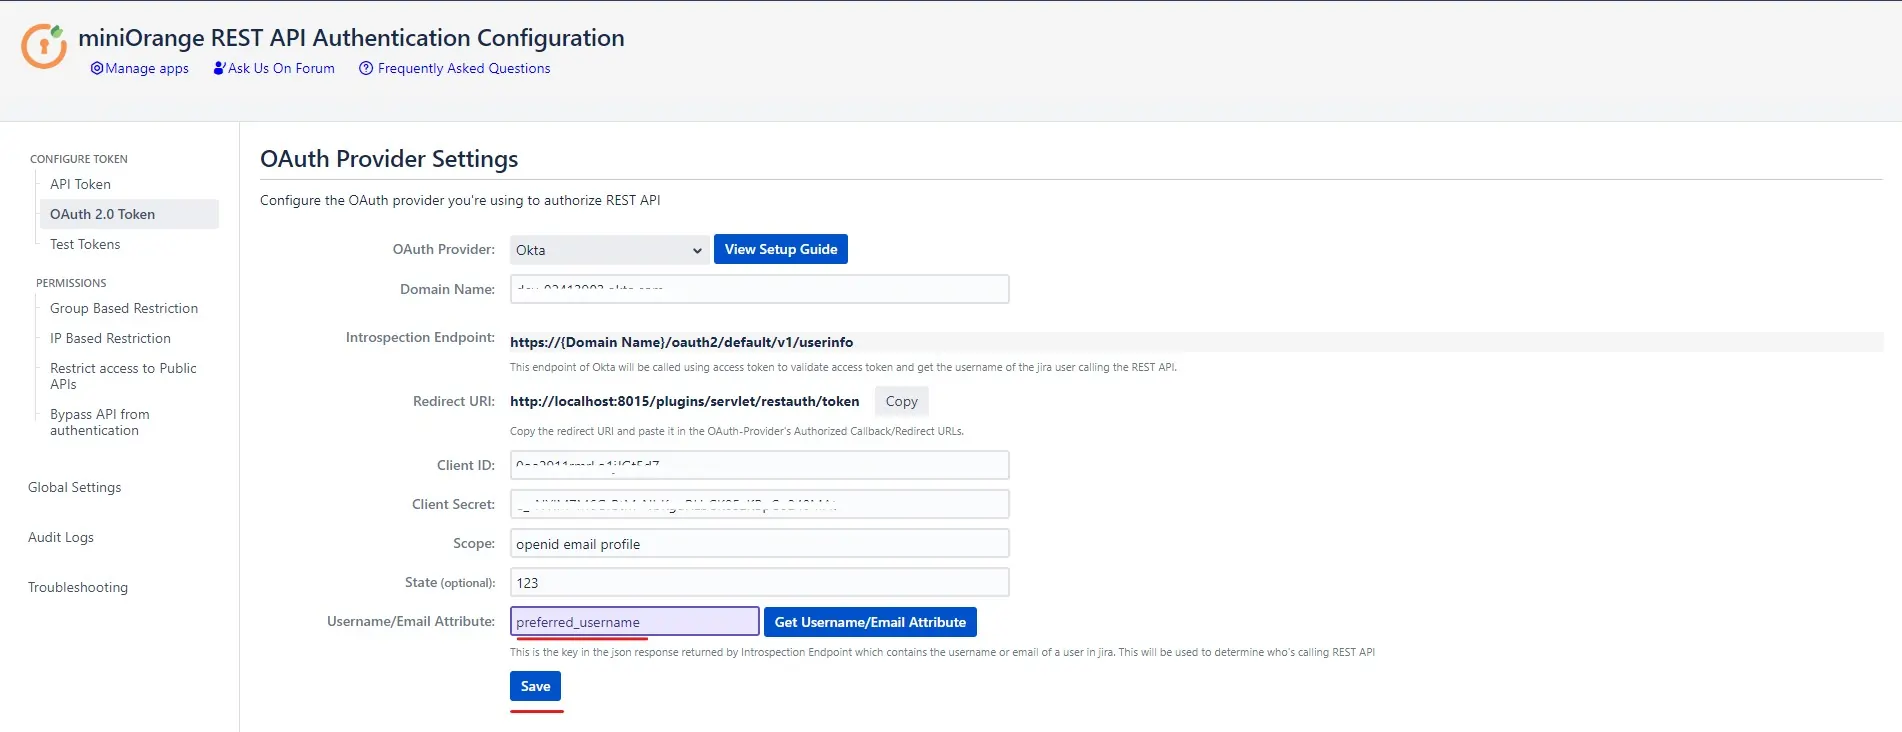Click Get Username/Email Attribute button
Viewport: 1902px width, 732px height.
click(x=870, y=622)
